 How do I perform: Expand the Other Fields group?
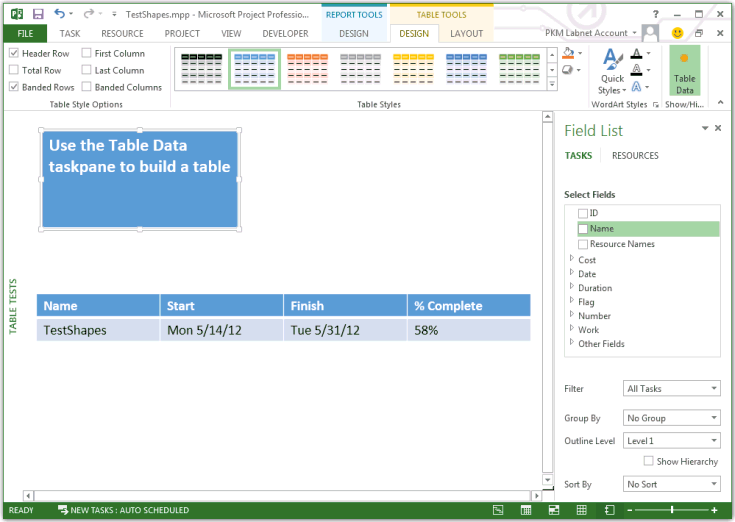pyautogui.click(x=571, y=342)
